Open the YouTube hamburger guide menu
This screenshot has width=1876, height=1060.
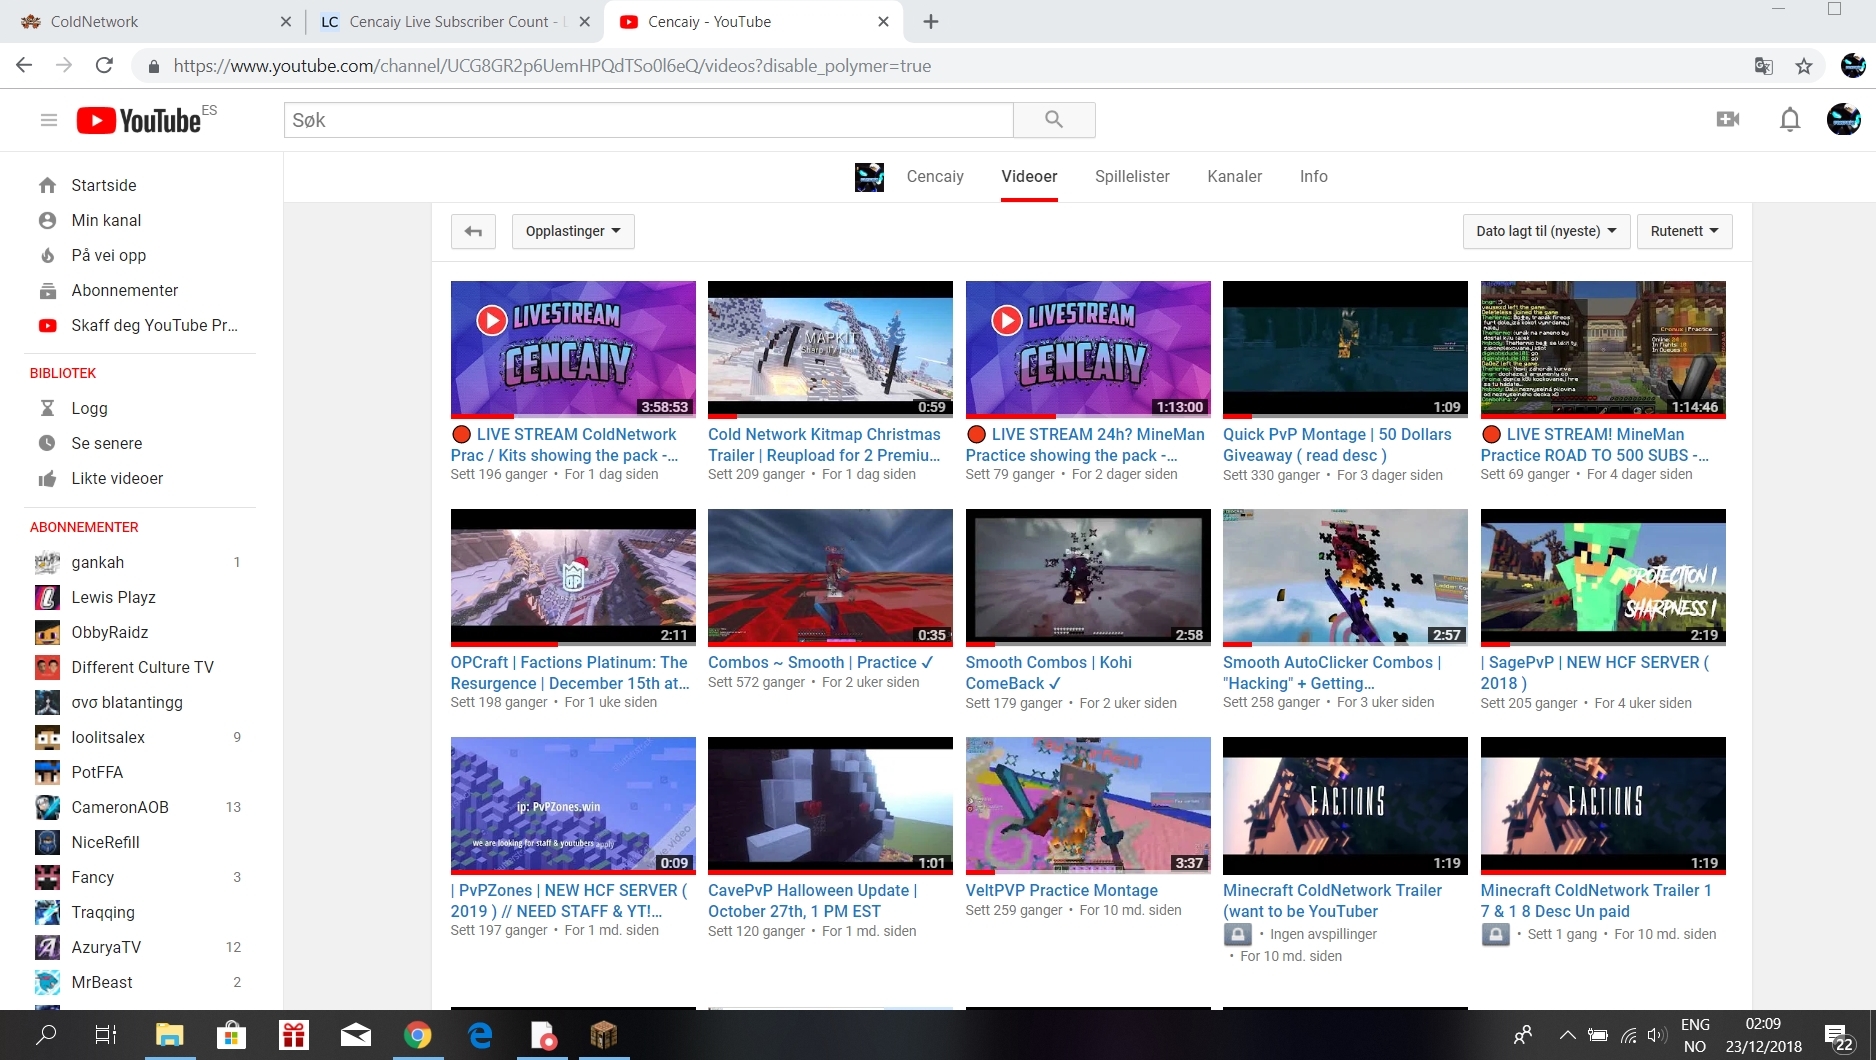pos(48,120)
